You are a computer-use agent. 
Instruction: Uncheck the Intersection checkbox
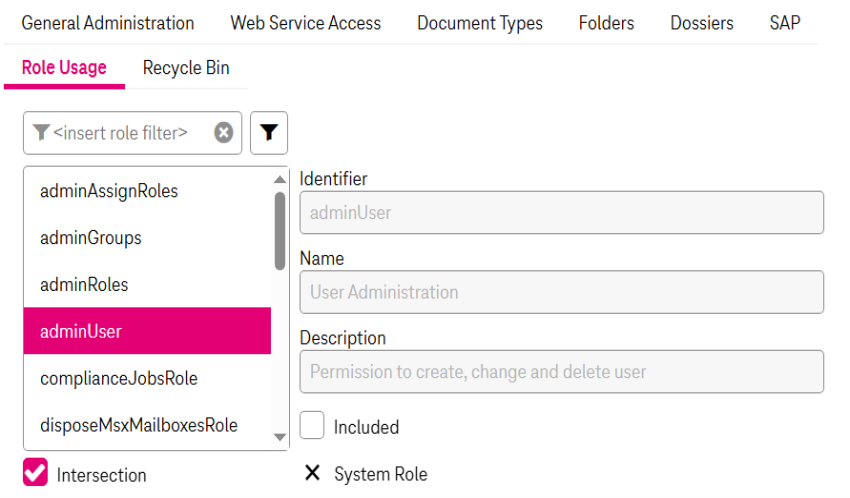(35, 473)
